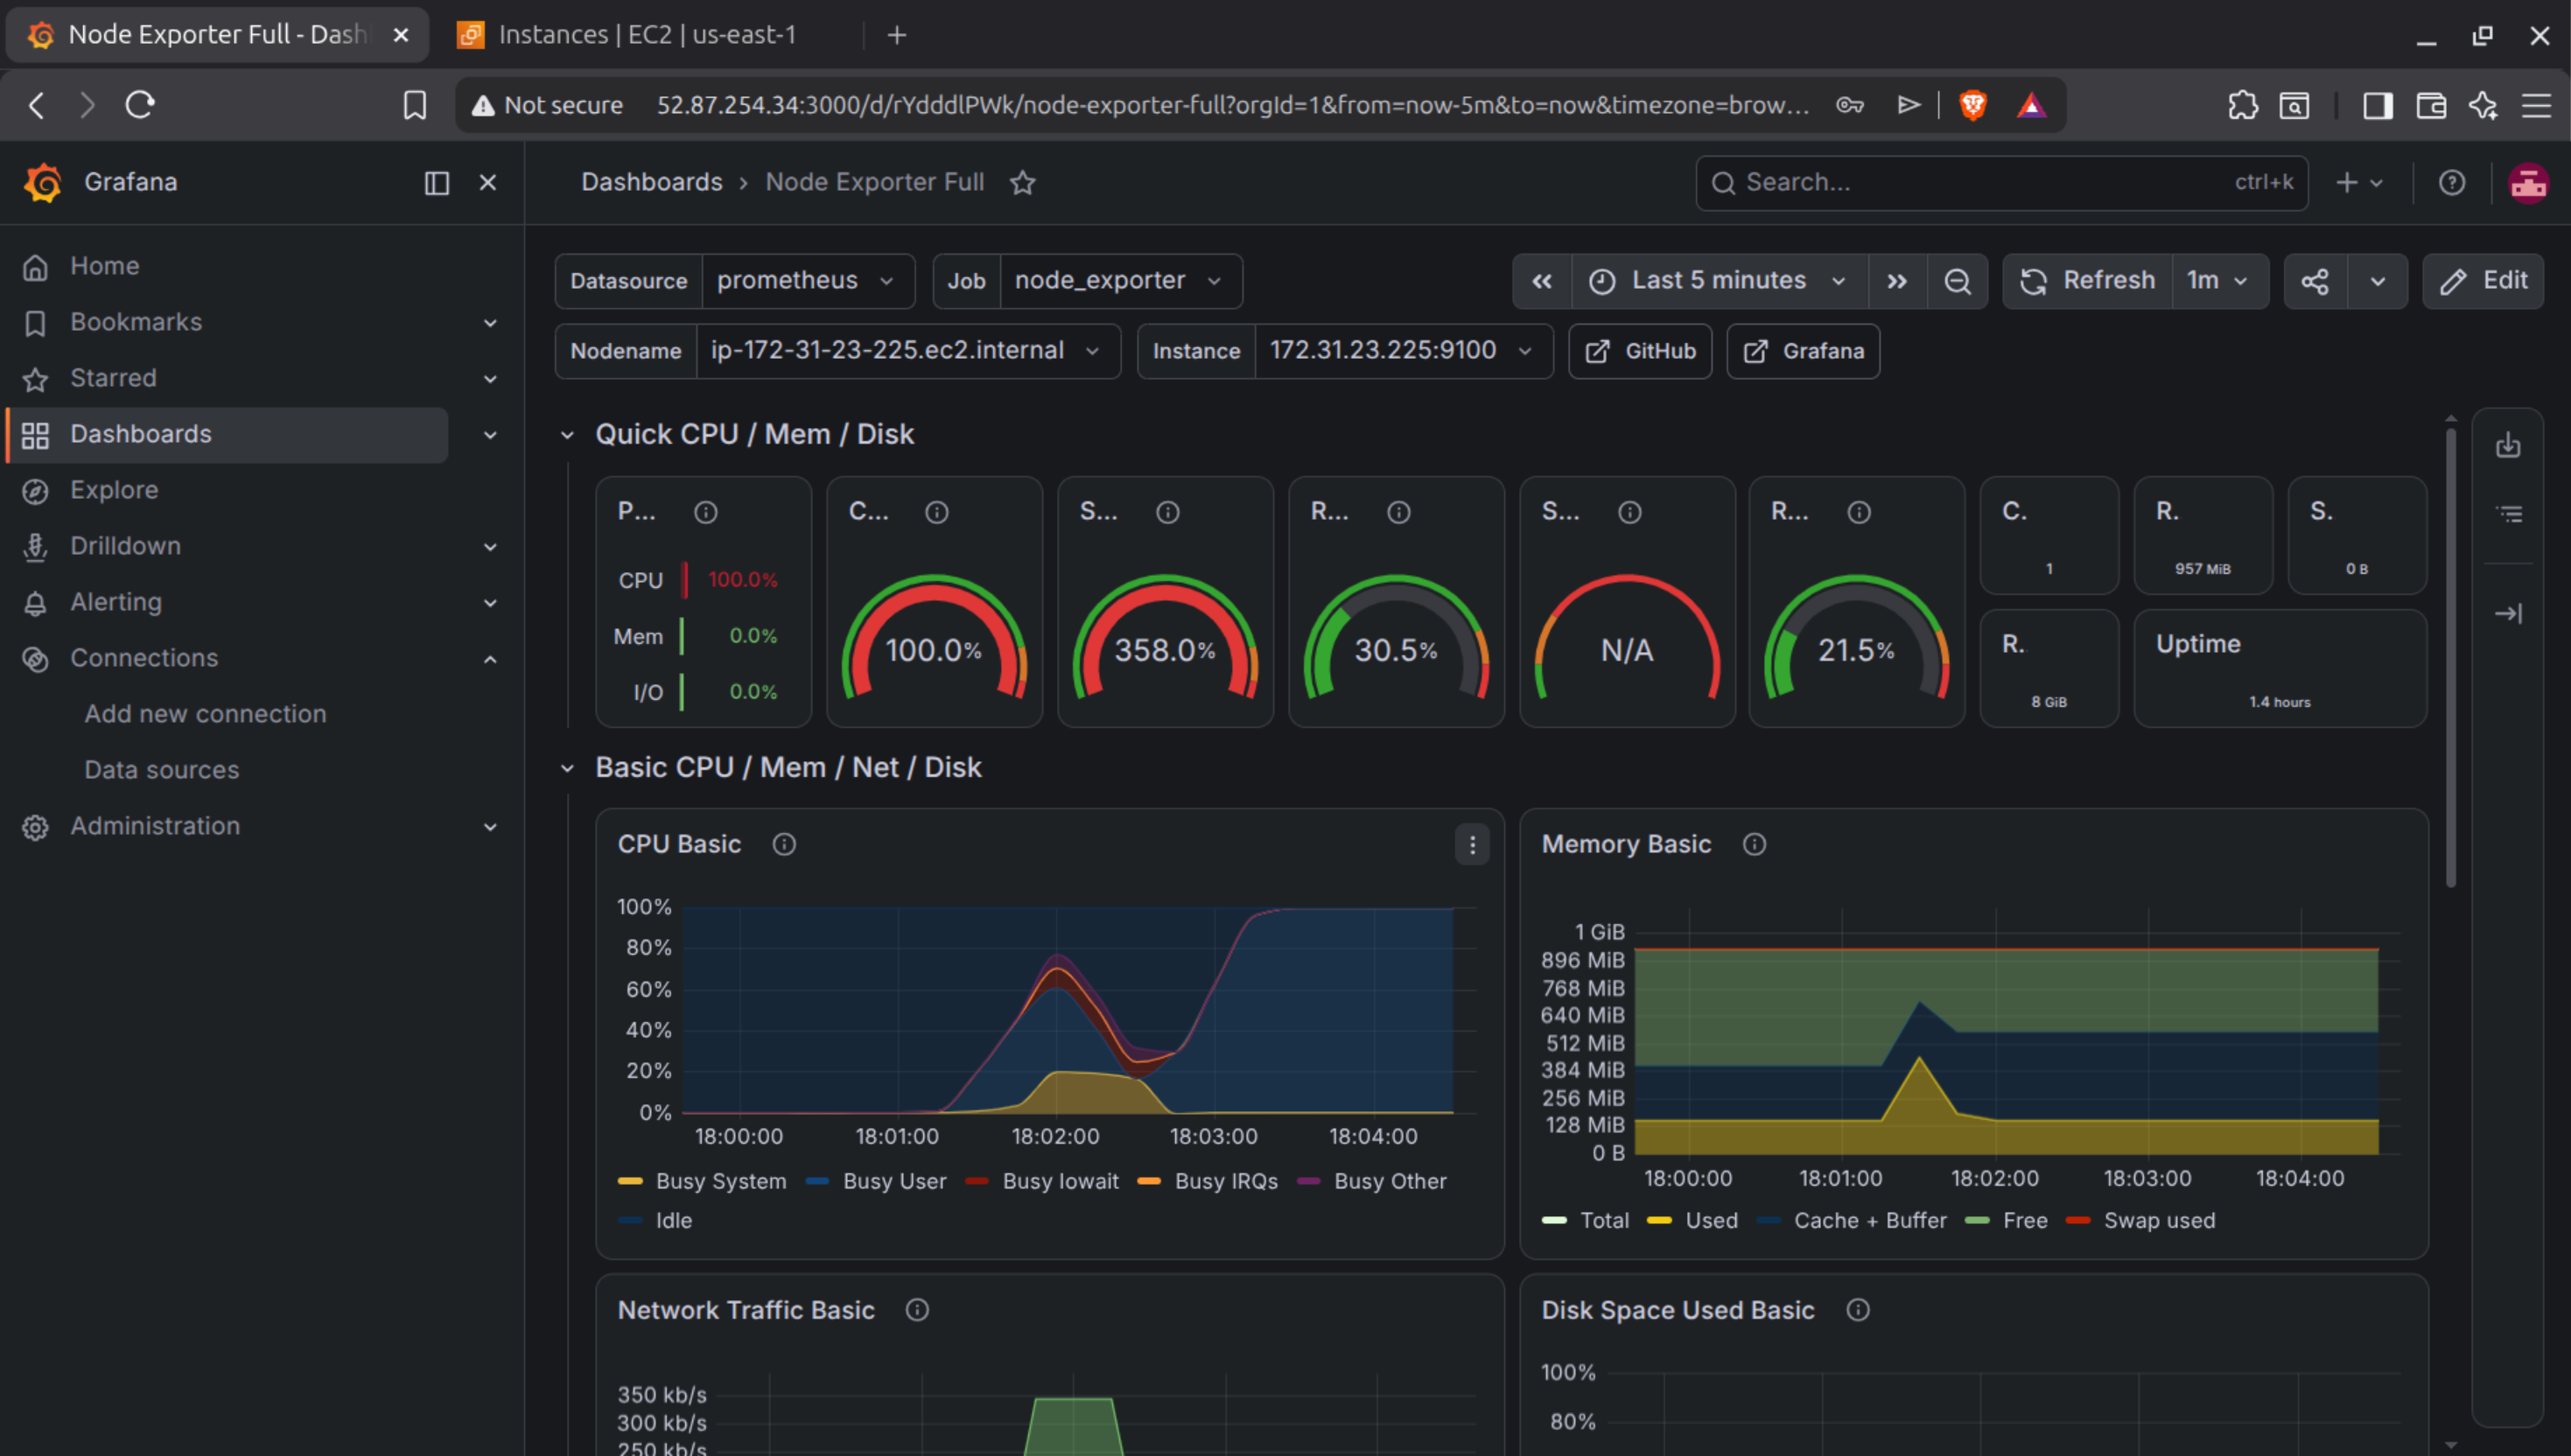
Task: Open the GitHub external link
Action: (x=1640, y=351)
